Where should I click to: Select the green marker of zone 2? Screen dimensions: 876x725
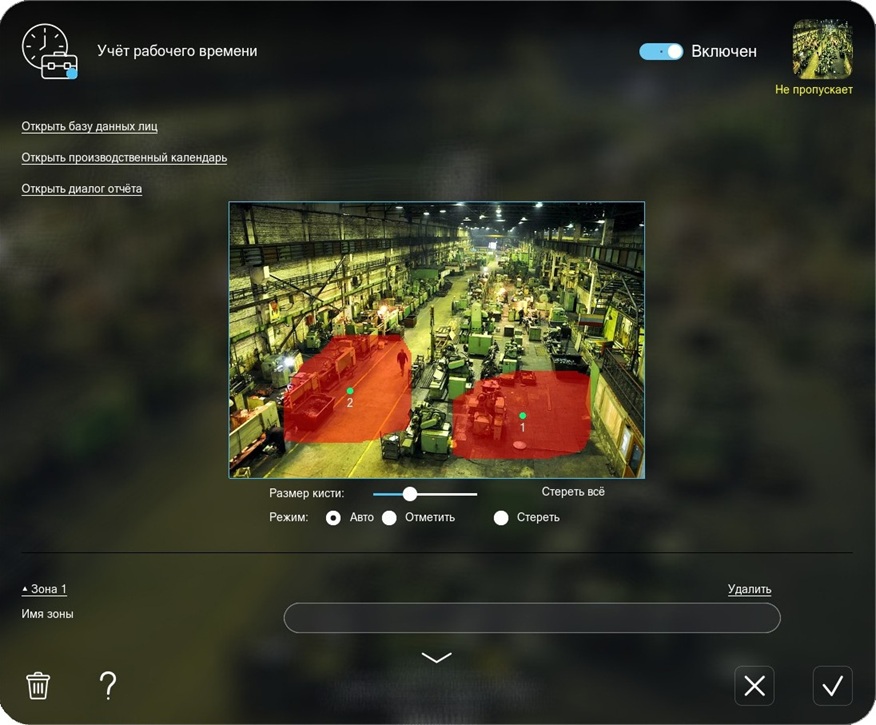tap(349, 390)
